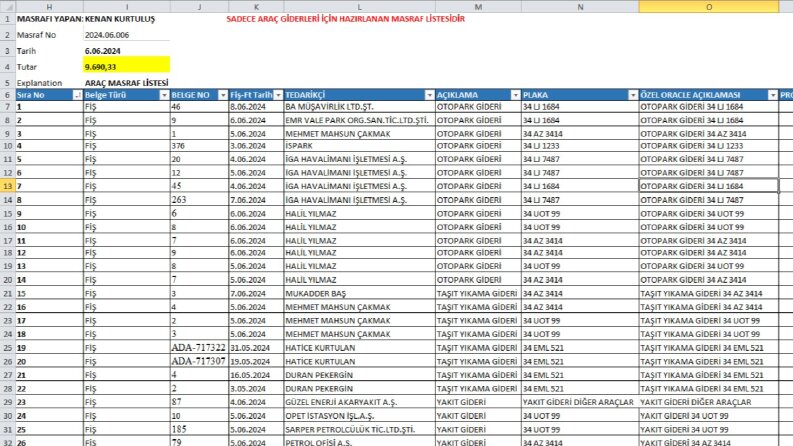Open the ÖZEL ORACLE AÇIKLAMASI filter dropdown
Image resolution: width=793 pixels, height=446 pixels.
click(x=773, y=95)
